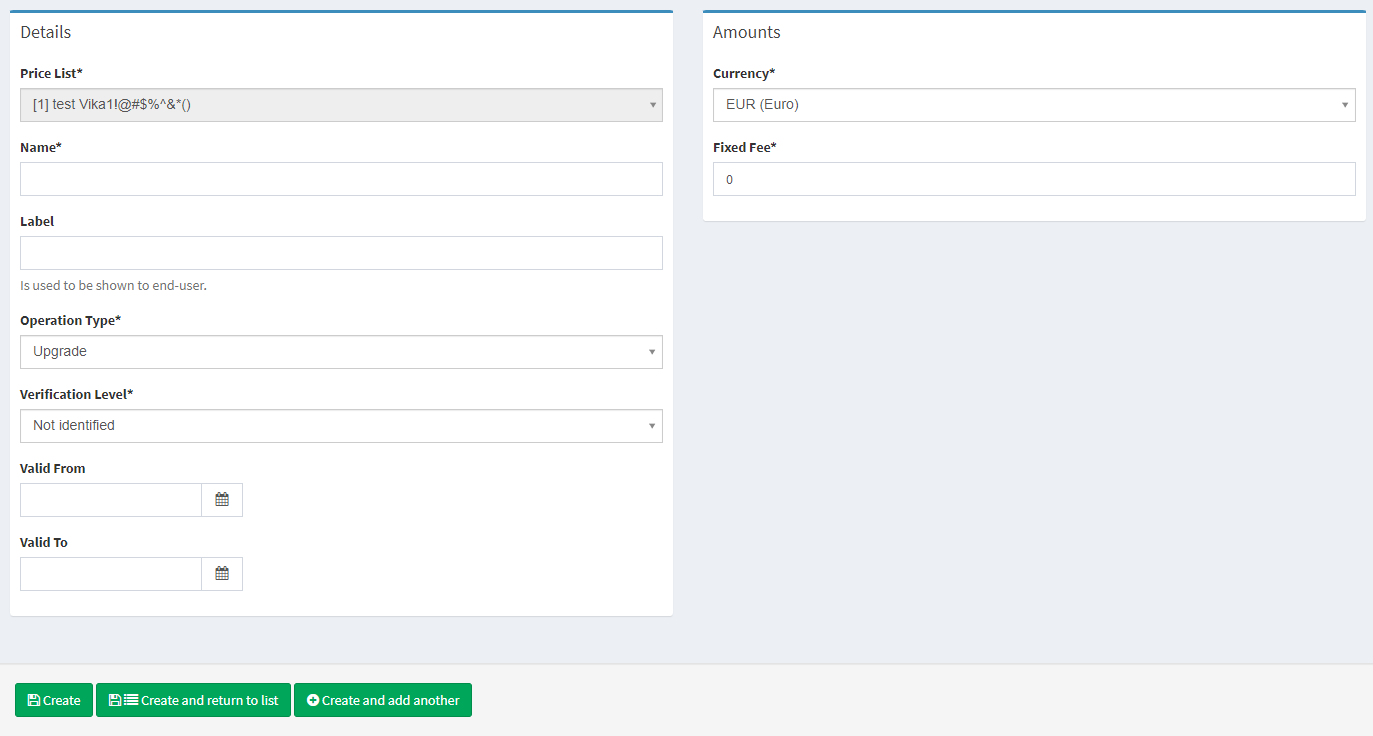
Task: Click the plus icon on Create and add another
Action: click(x=313, y=700)
